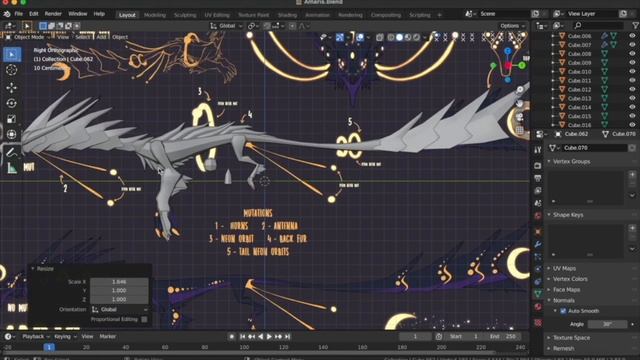Choose the Move tool
This screenshot has width=640, height=360.
[x=12, y=87]
